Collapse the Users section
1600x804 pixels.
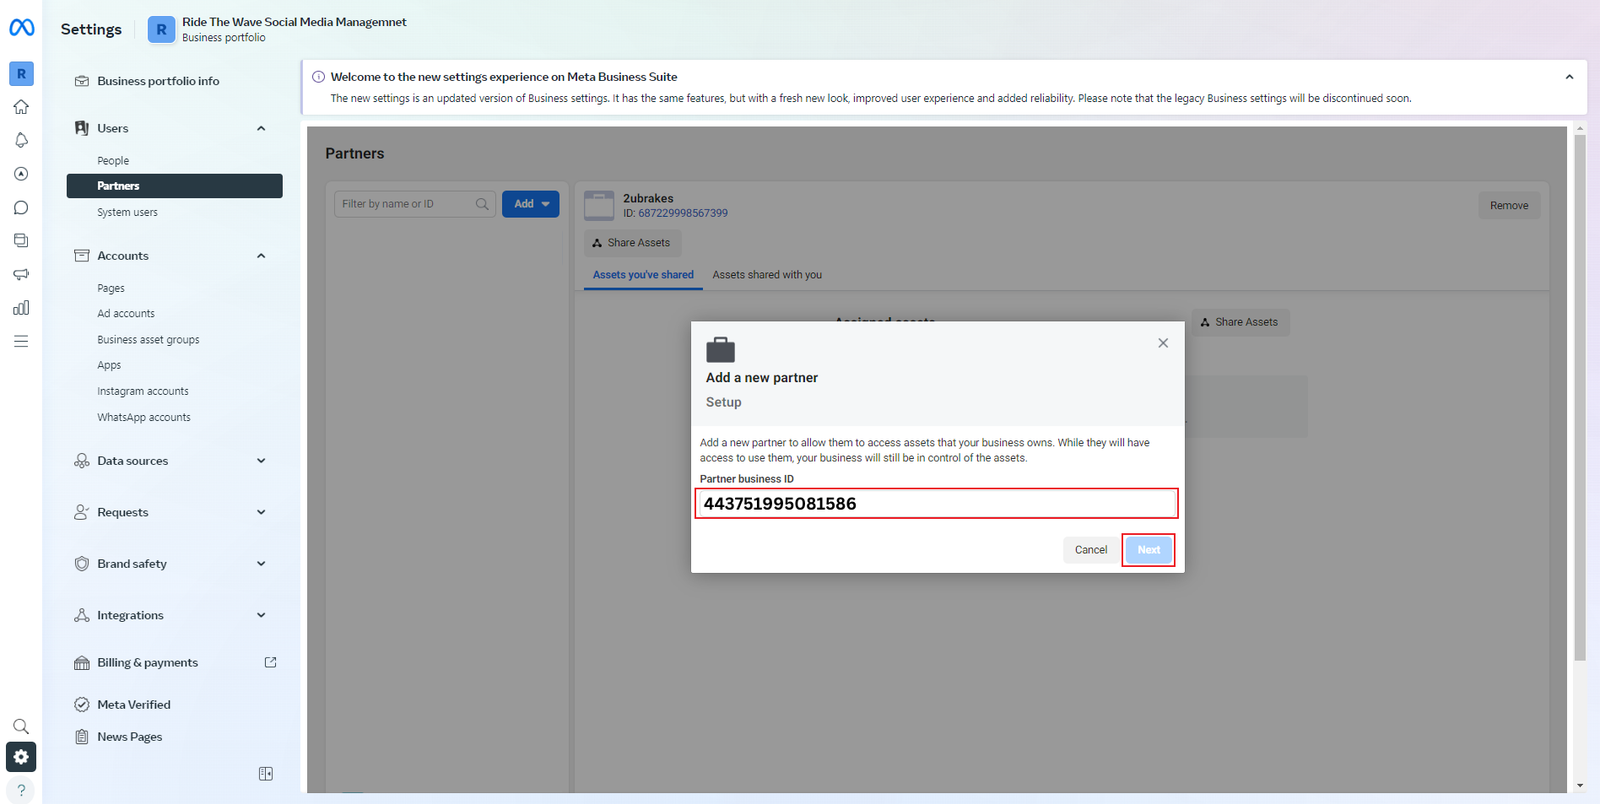(261, 128)
